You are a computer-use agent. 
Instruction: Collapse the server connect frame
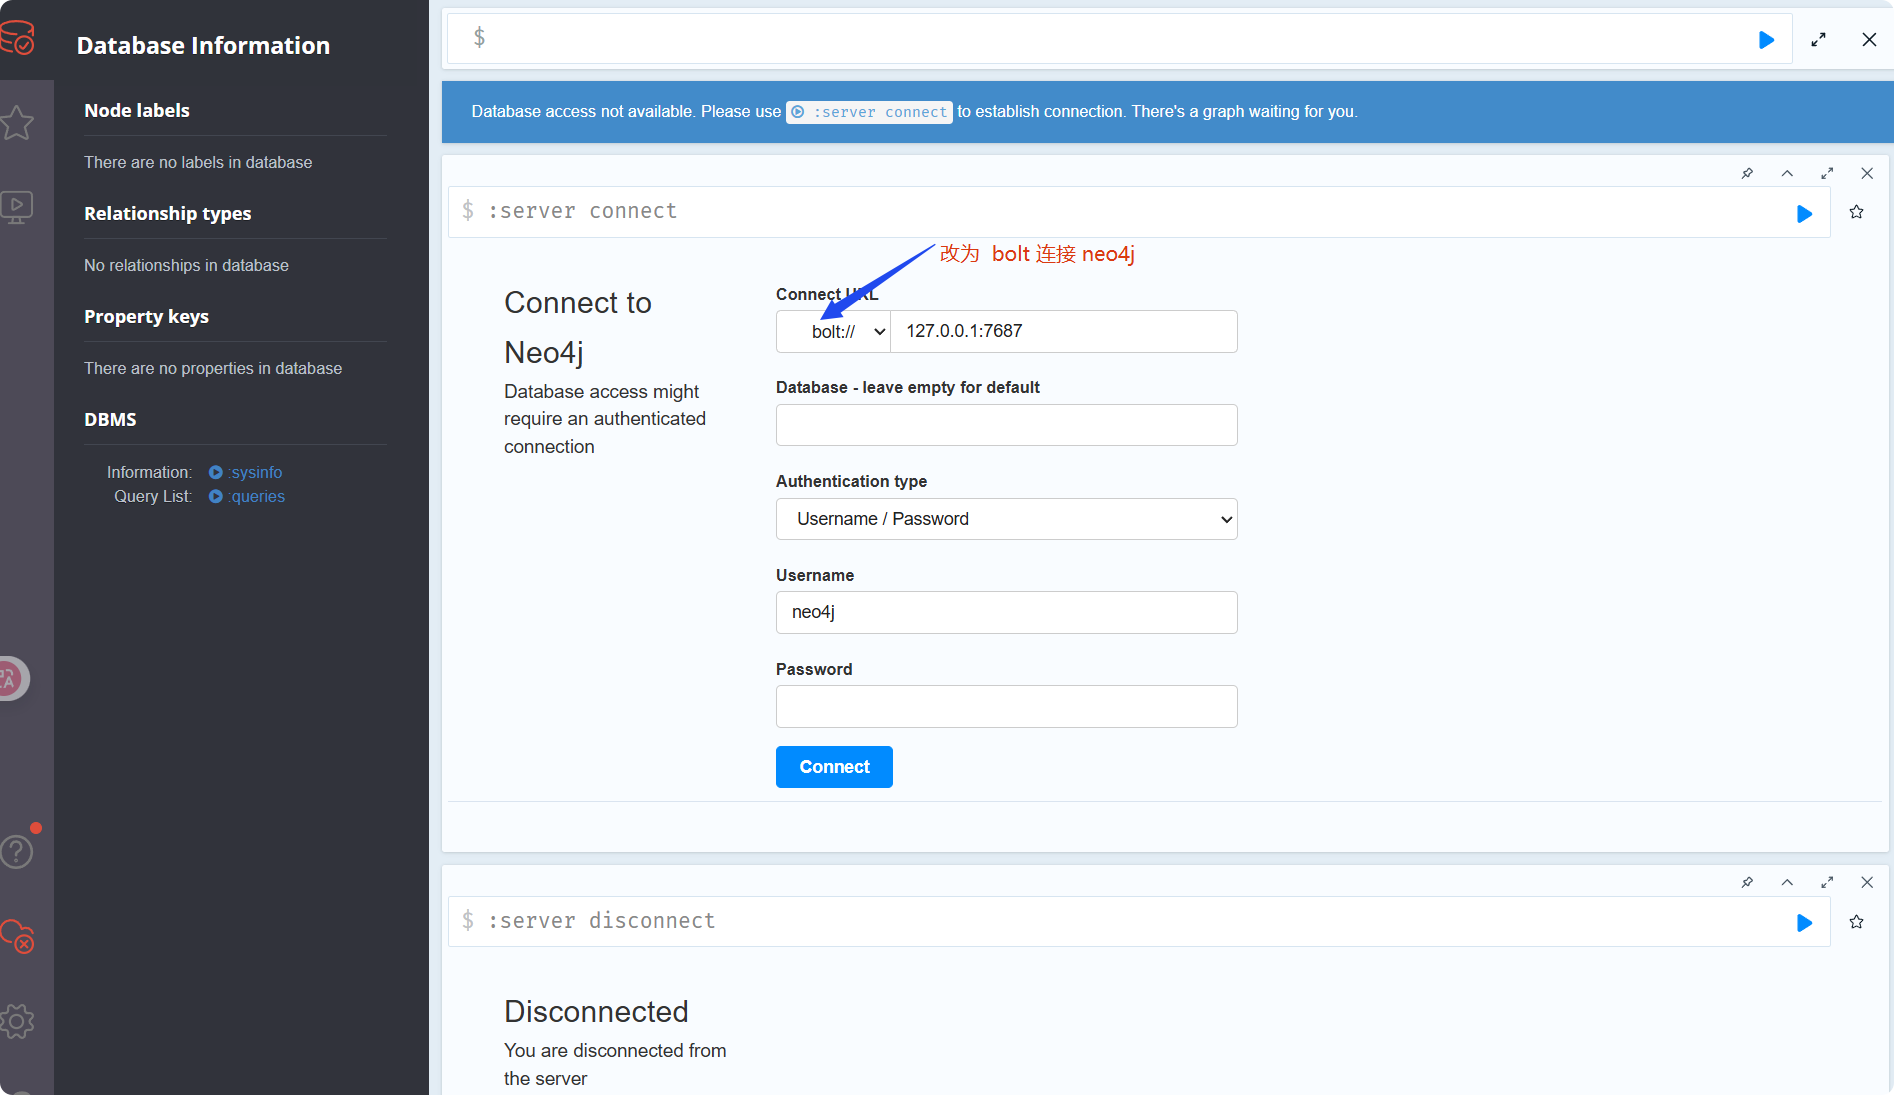(x=1787, y=173)
